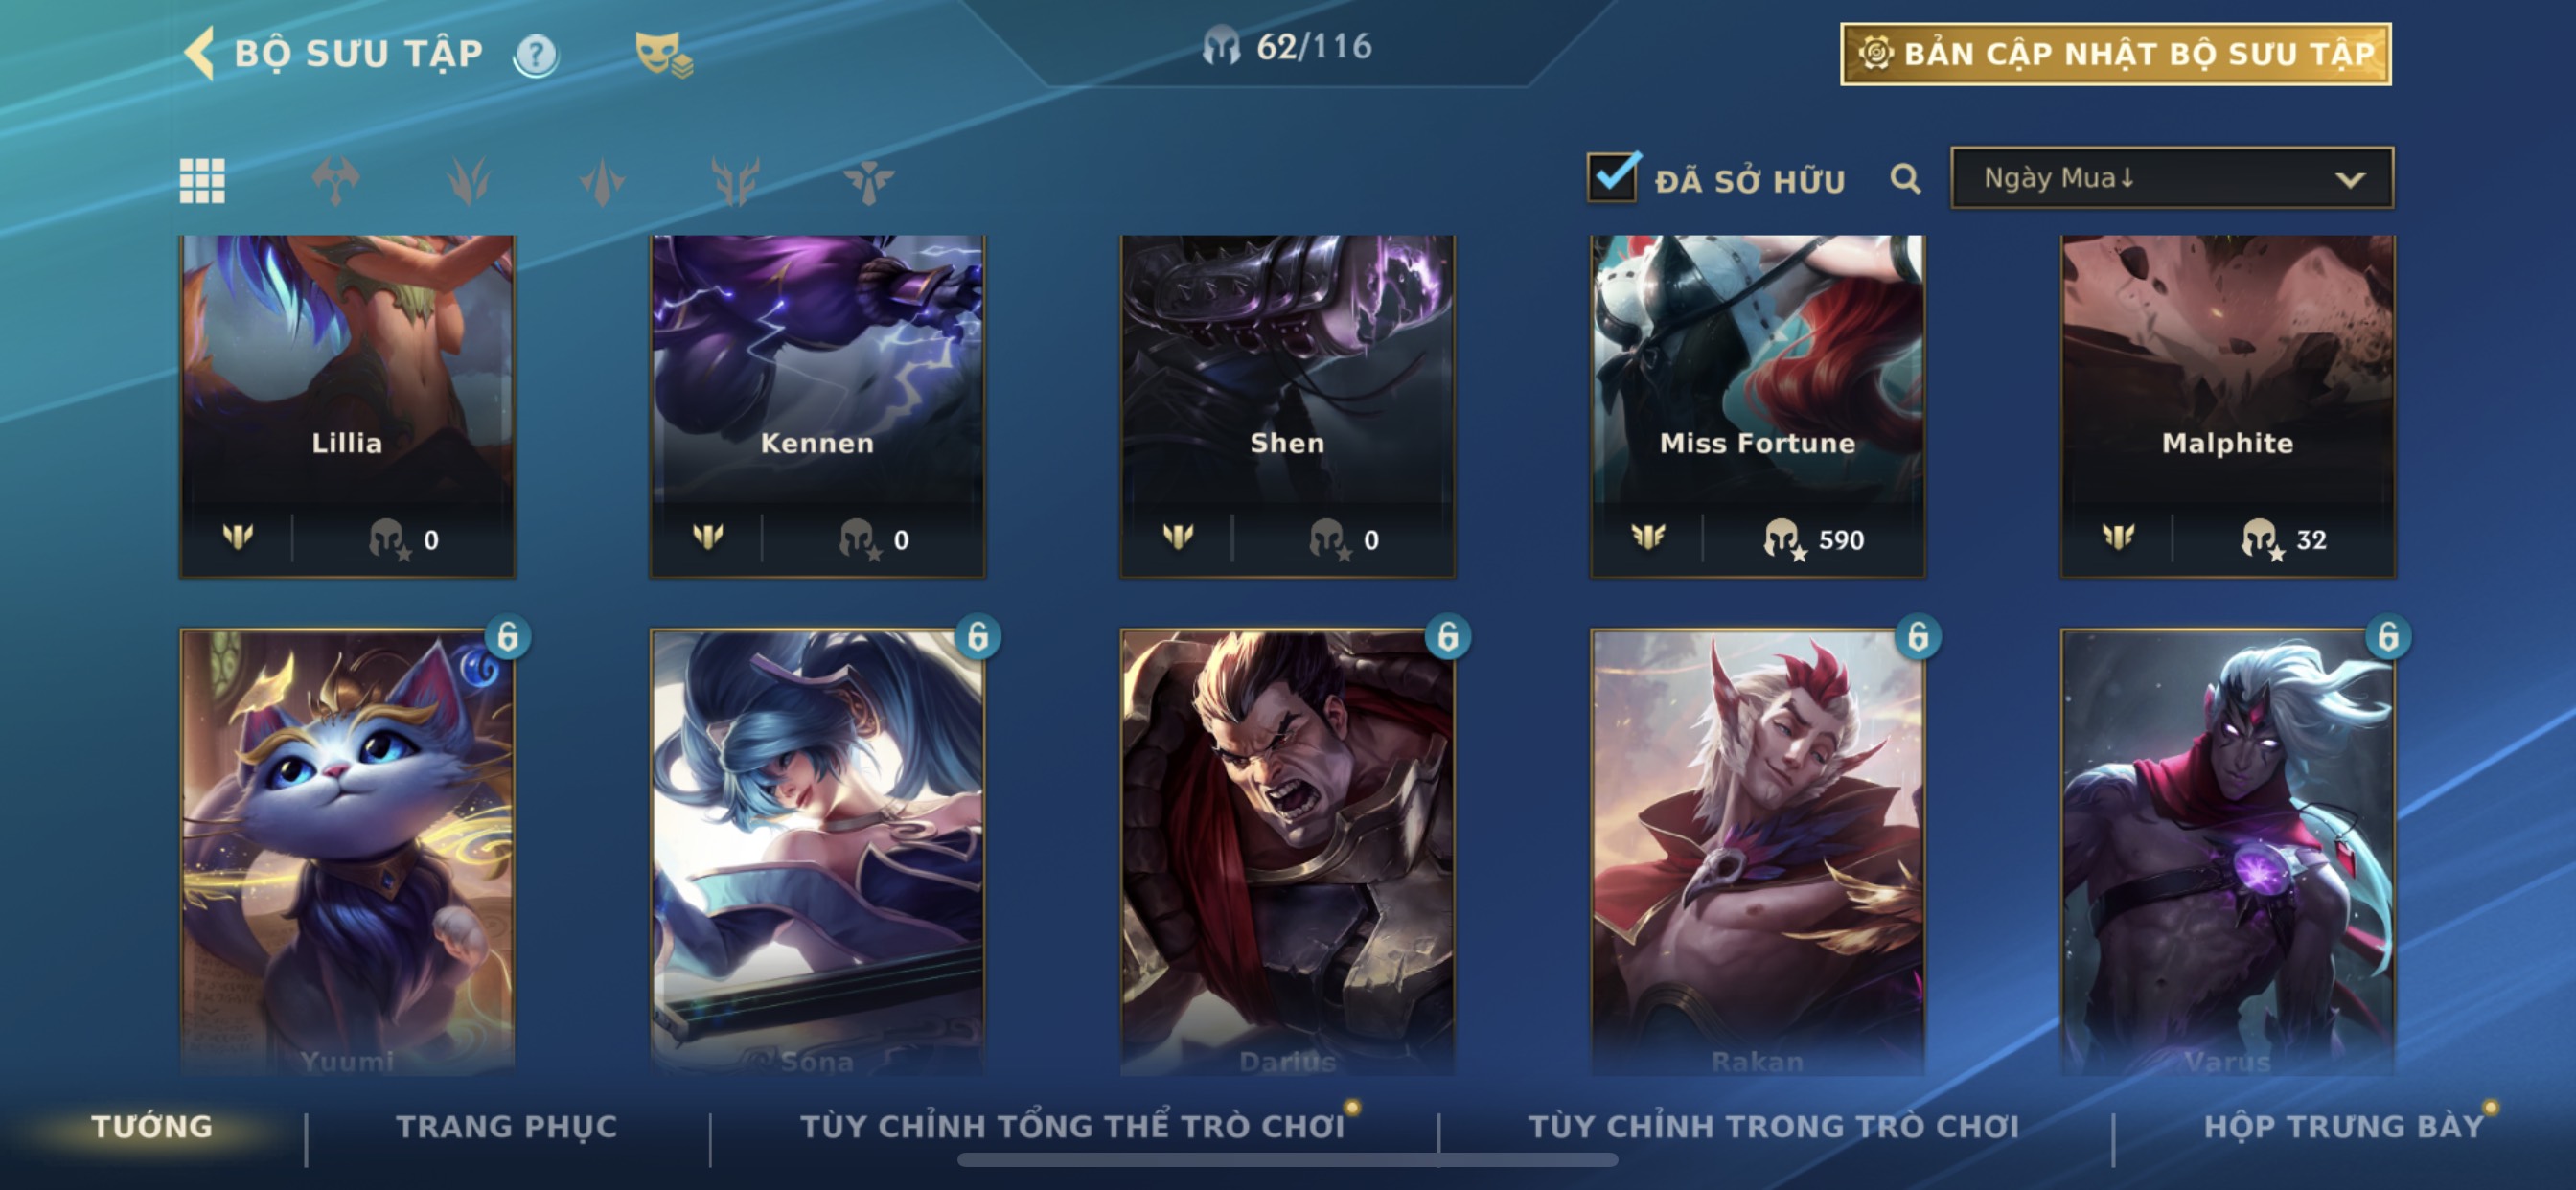Click the sort dropdown chevron arrow

[2350, 180]
